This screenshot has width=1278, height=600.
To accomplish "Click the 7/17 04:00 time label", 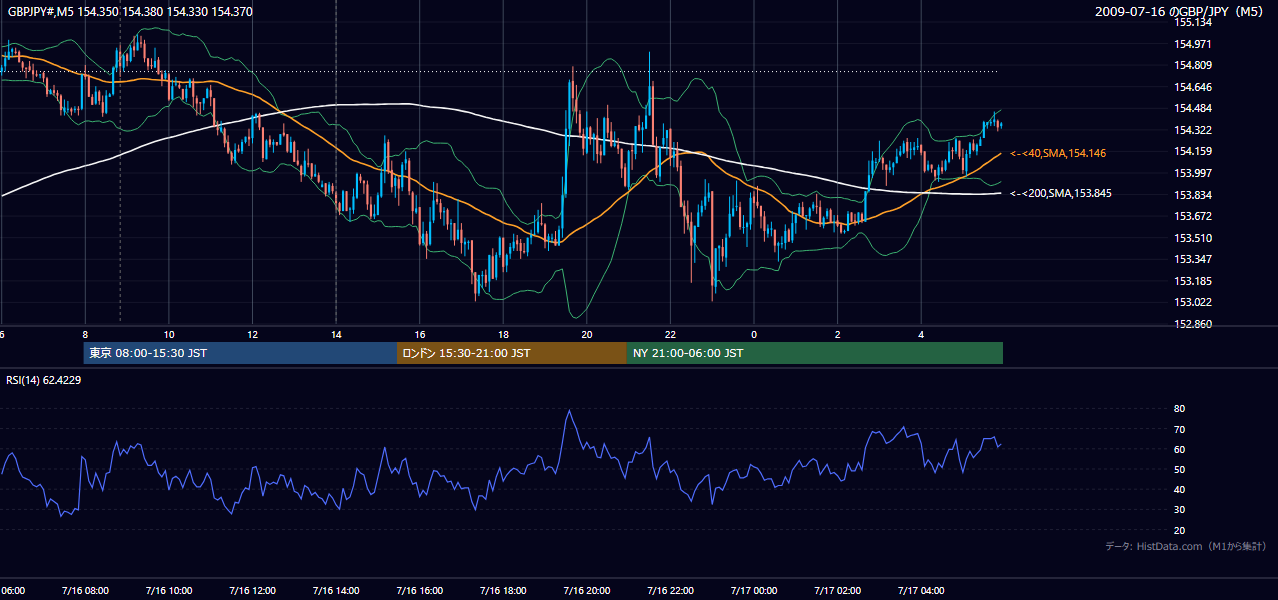I will [921, 590].
